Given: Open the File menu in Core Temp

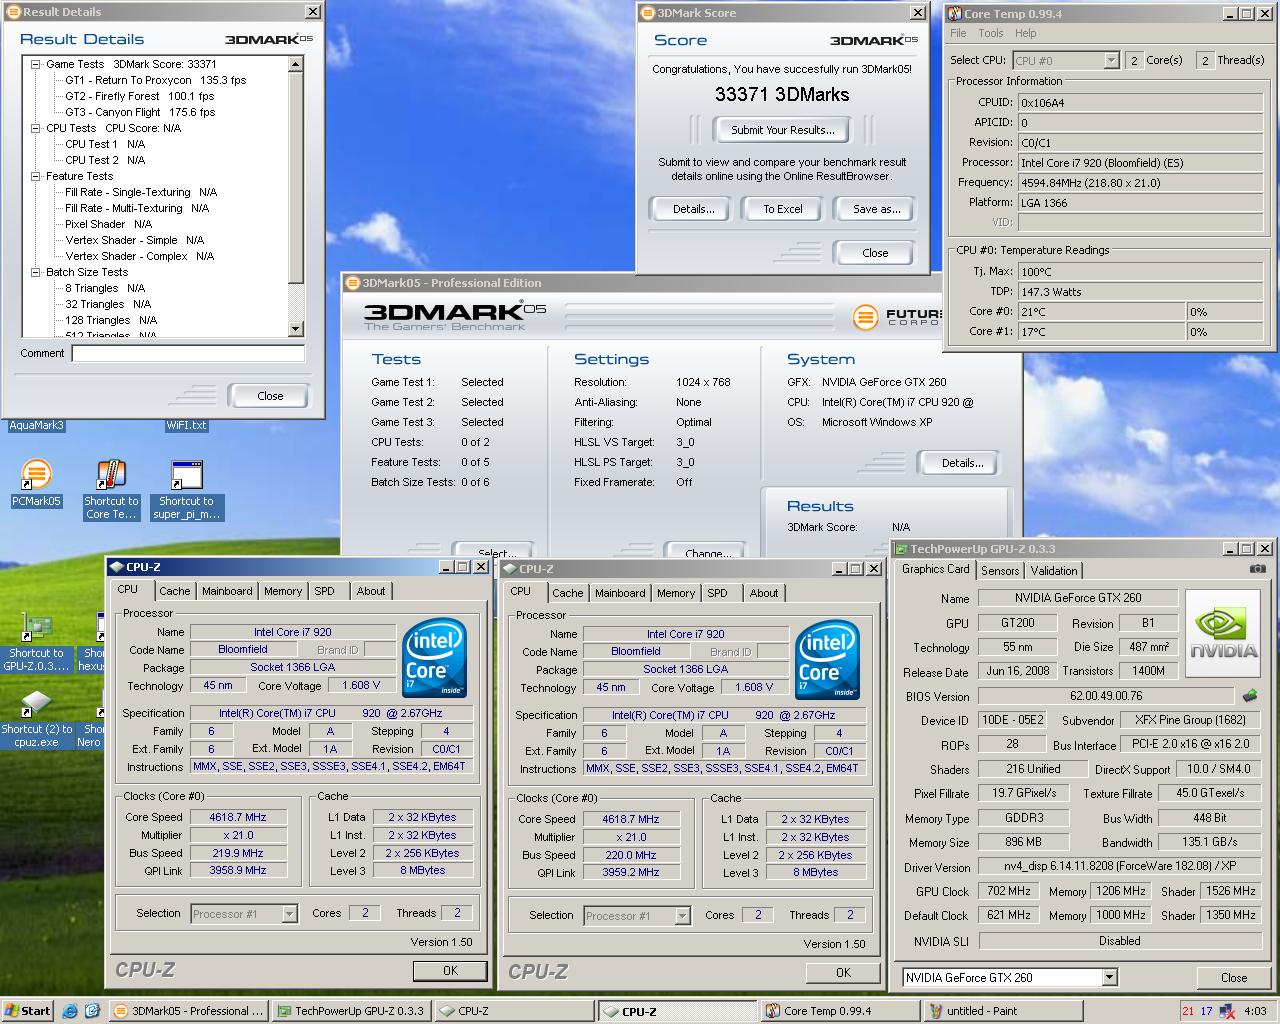Looking at the screenshot, I should (958, 33).
